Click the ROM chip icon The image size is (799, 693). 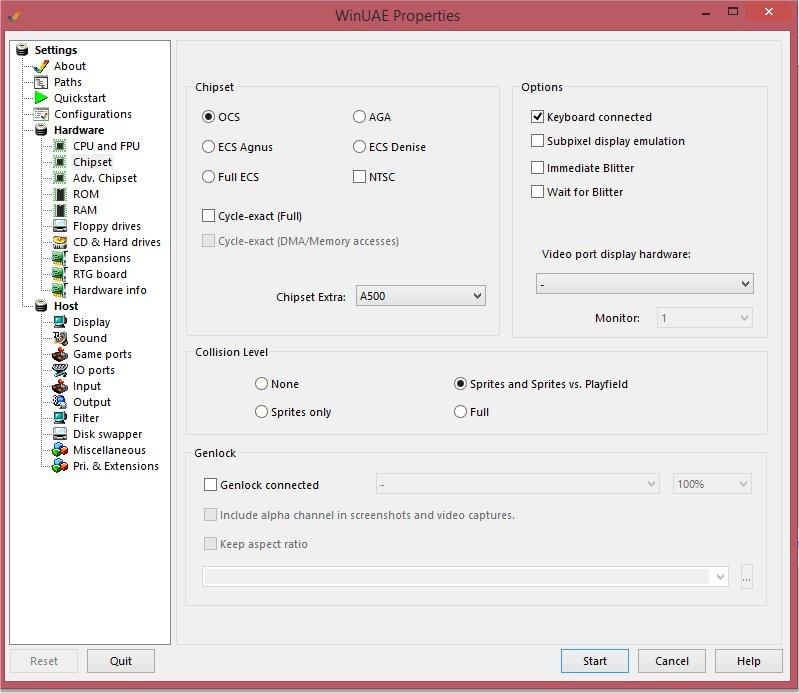pos(60,194)
